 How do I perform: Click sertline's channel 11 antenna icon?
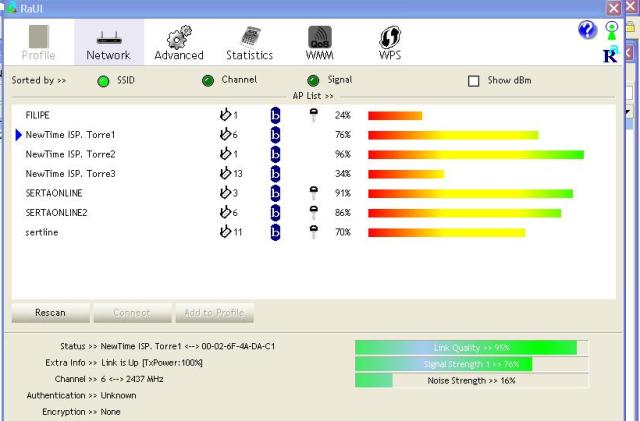[225, 232]
